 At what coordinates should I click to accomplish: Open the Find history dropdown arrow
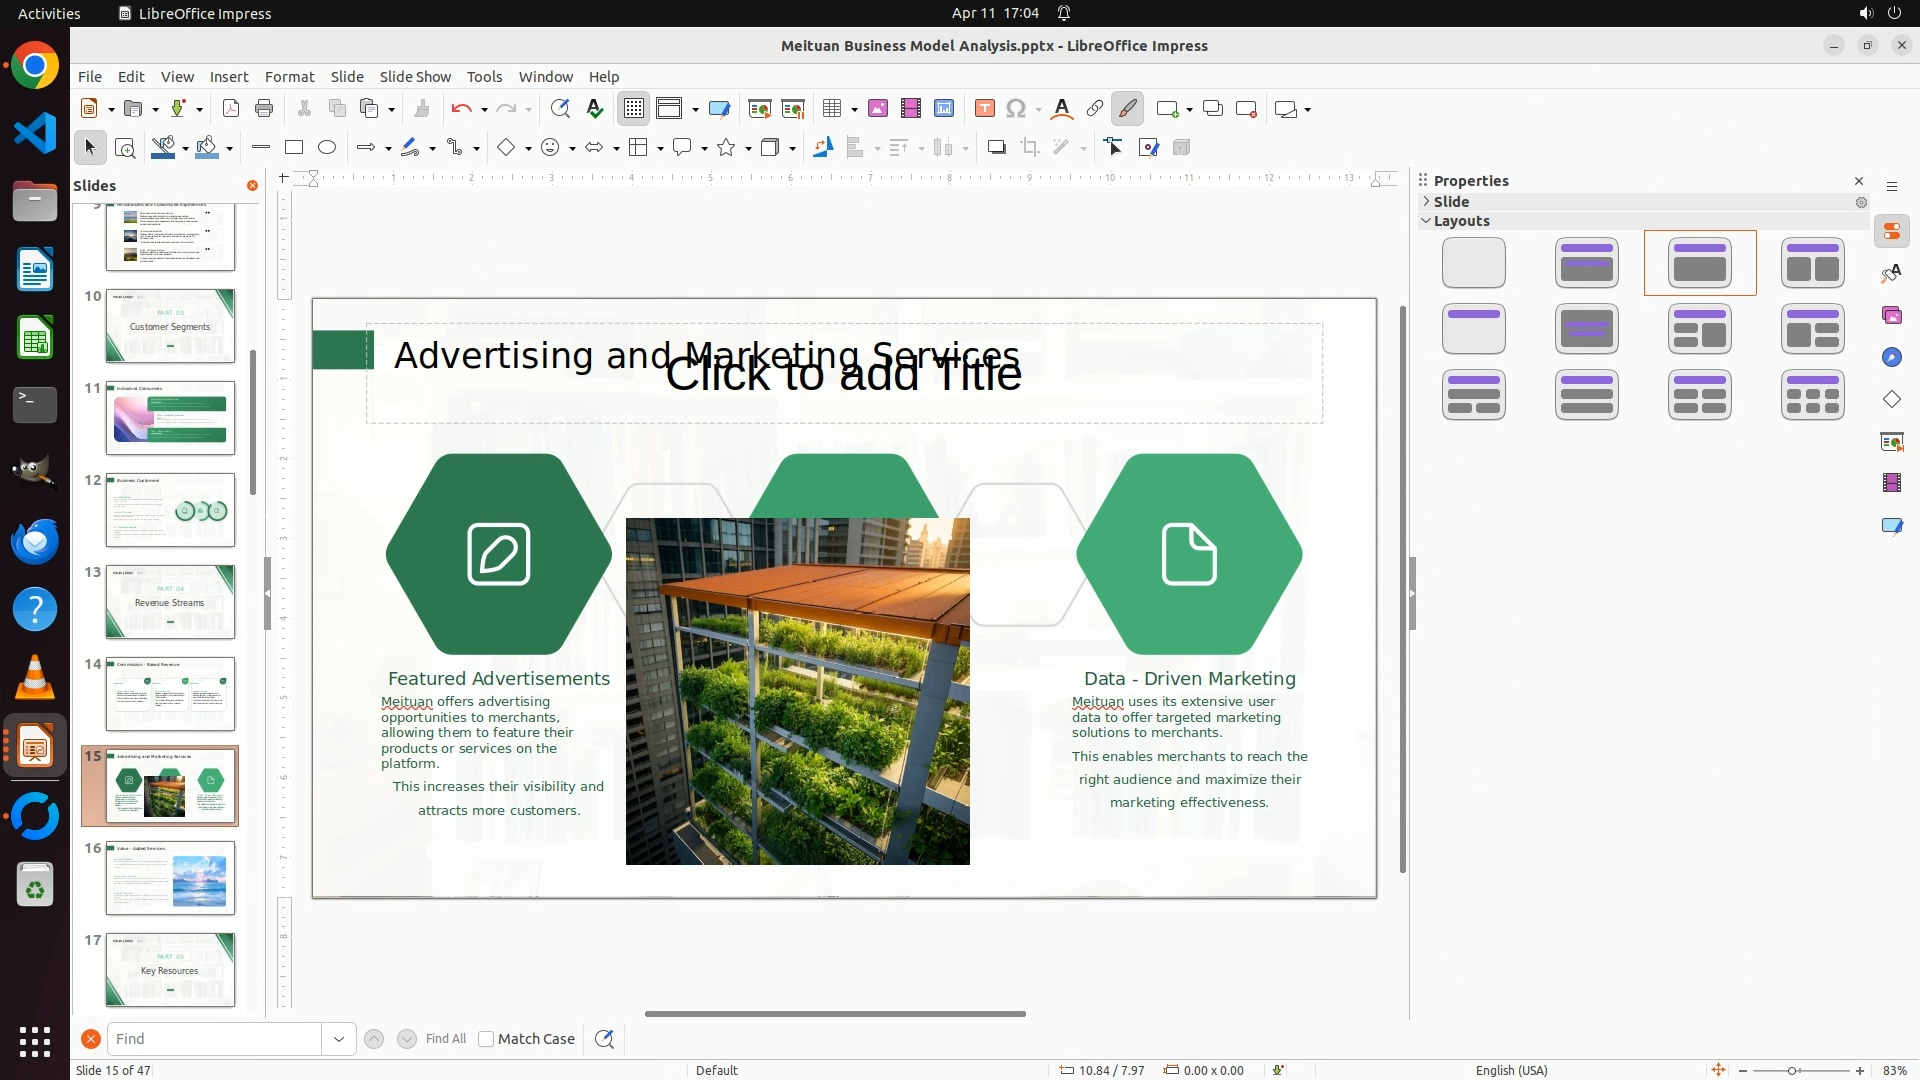pyautogui.click(x=339, y=1039)
